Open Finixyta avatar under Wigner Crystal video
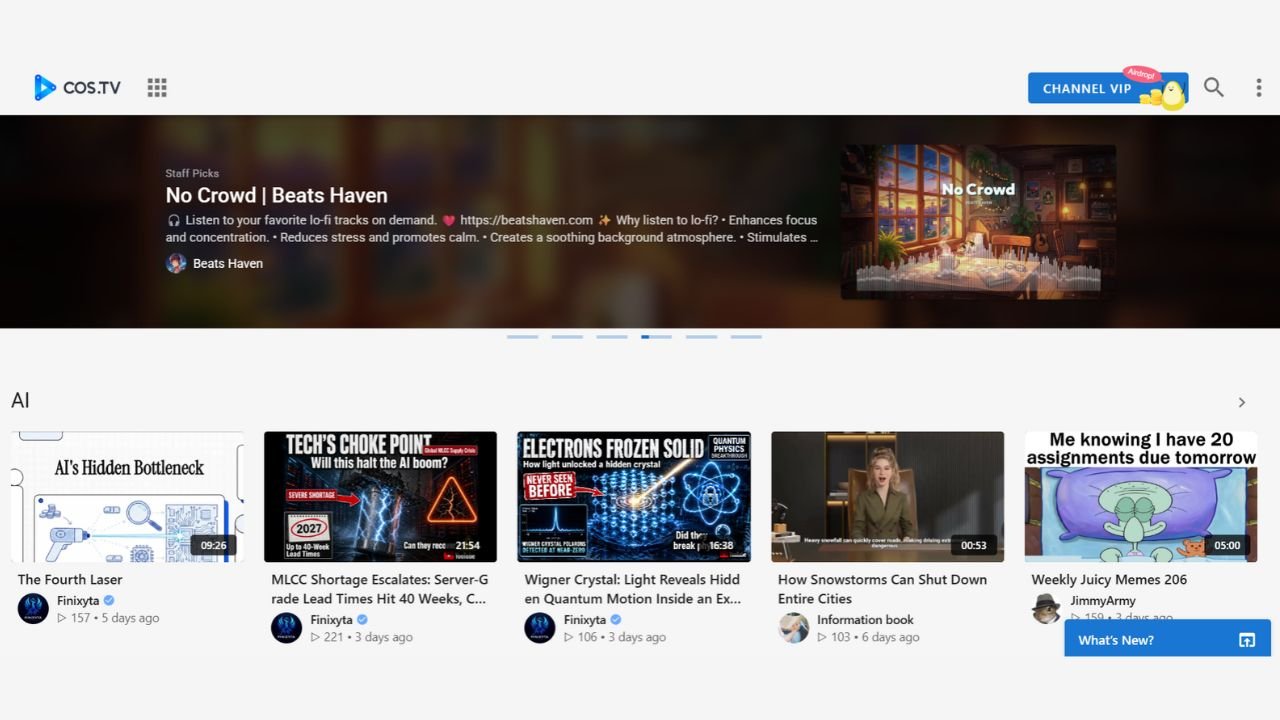 coord(540,628)
